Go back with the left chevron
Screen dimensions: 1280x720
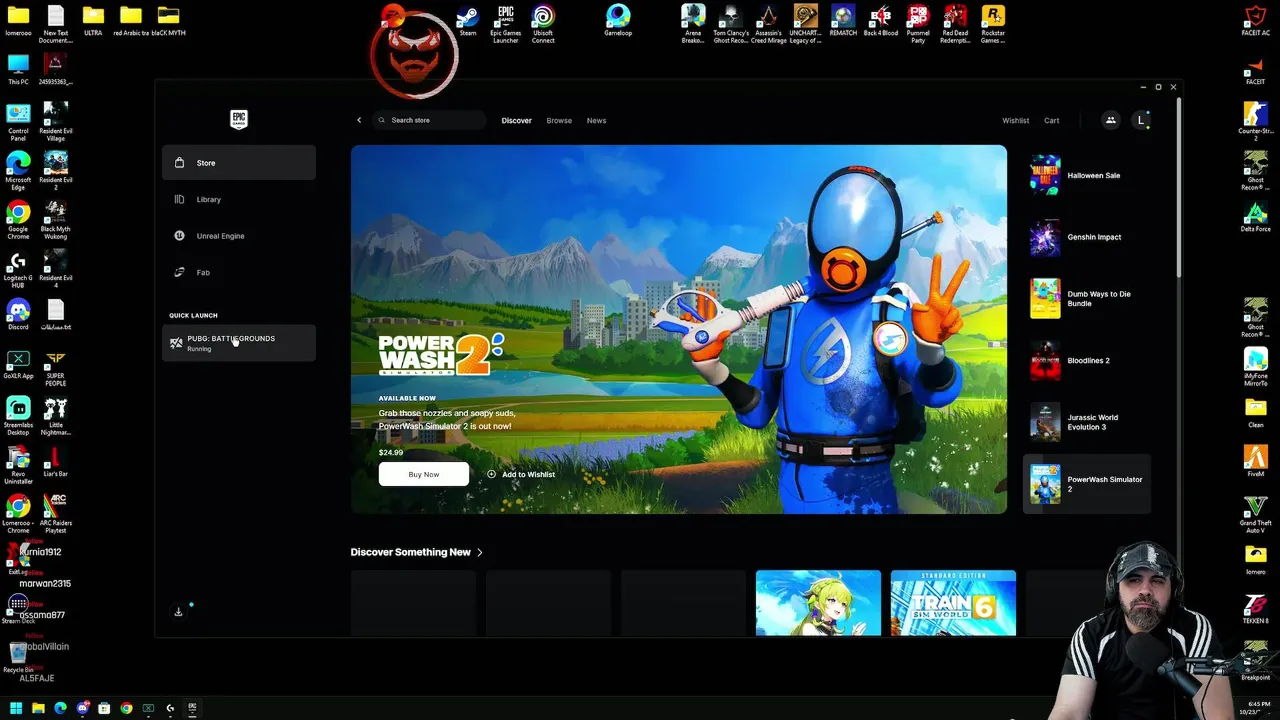(x=359, y=120)
